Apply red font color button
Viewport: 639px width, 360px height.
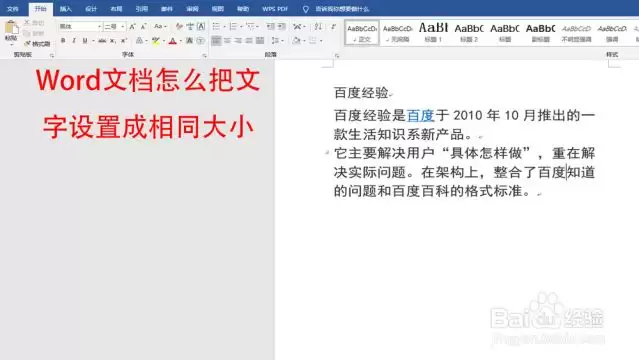click(x=173, y=40)
